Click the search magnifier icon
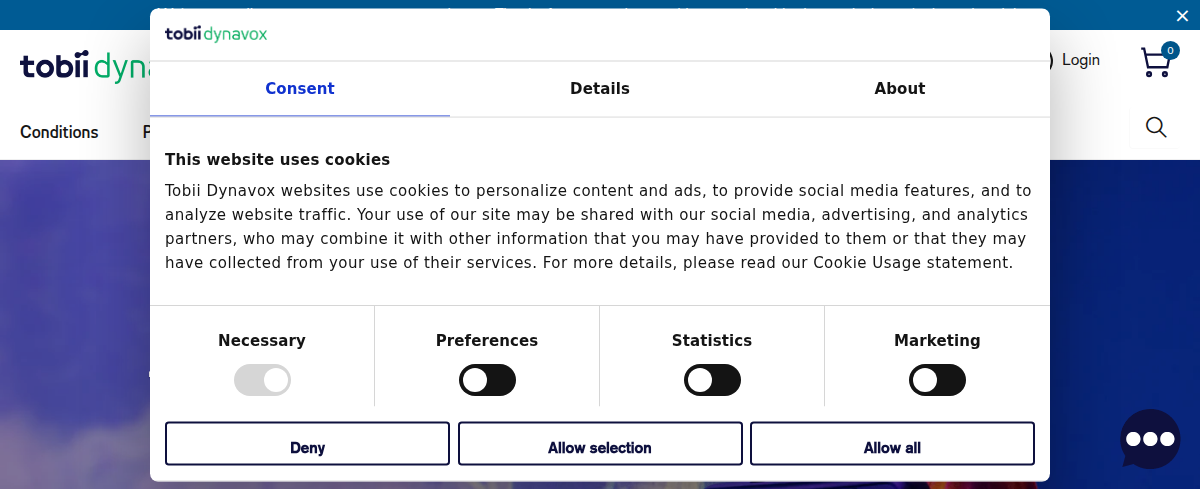This screenshot has height=489, width=1200. tap(1156, 127)
